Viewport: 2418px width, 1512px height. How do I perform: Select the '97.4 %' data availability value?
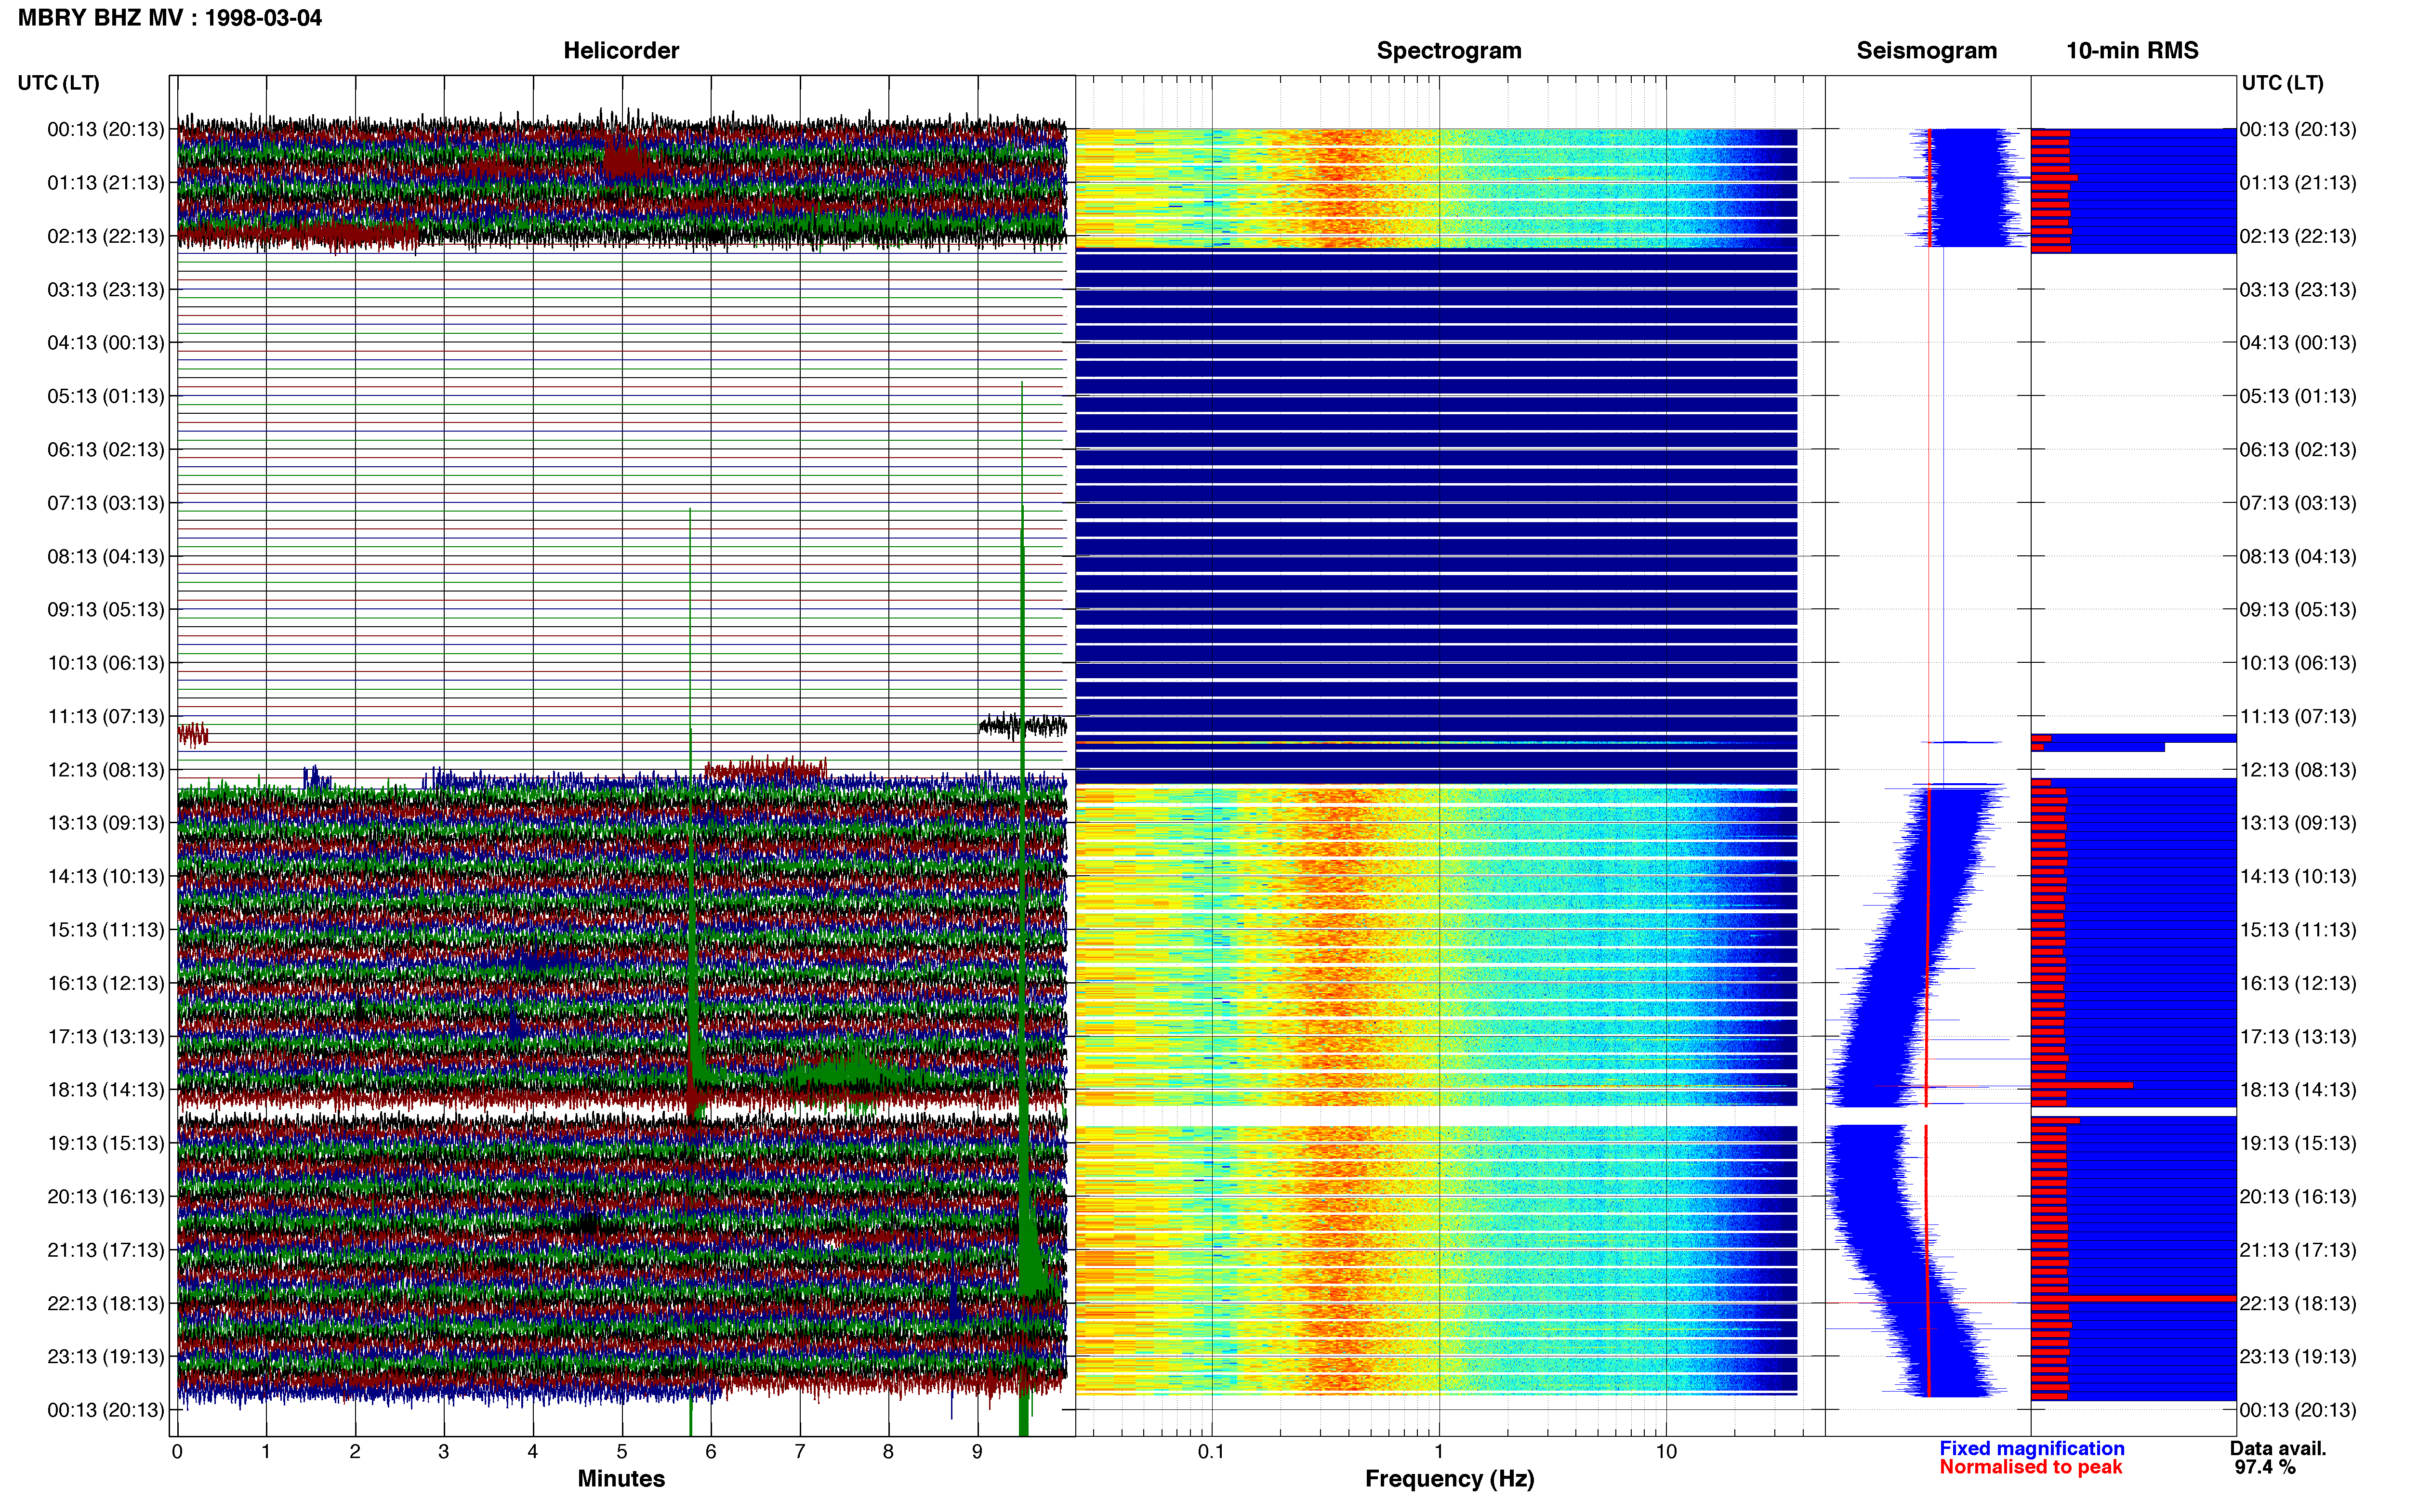coord(2265,1467)
